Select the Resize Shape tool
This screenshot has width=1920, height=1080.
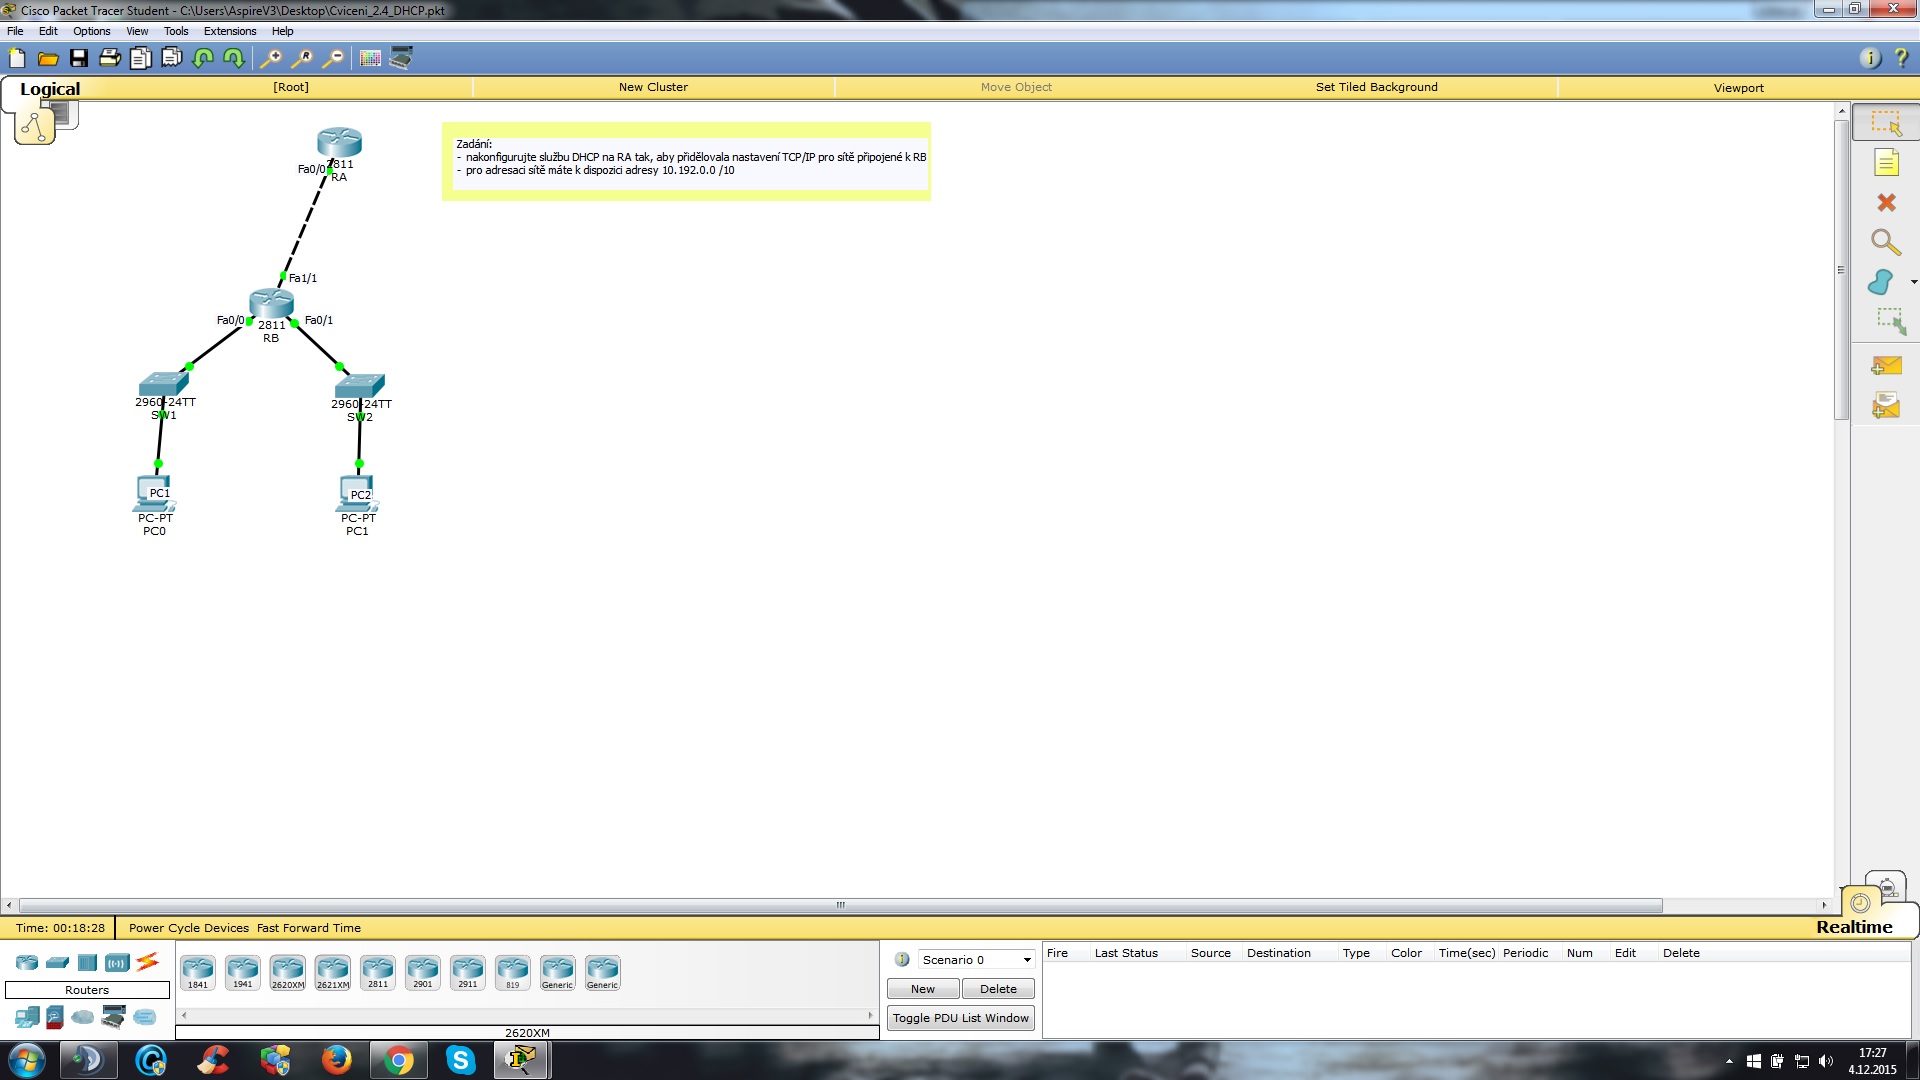(x=1890, y=321)
